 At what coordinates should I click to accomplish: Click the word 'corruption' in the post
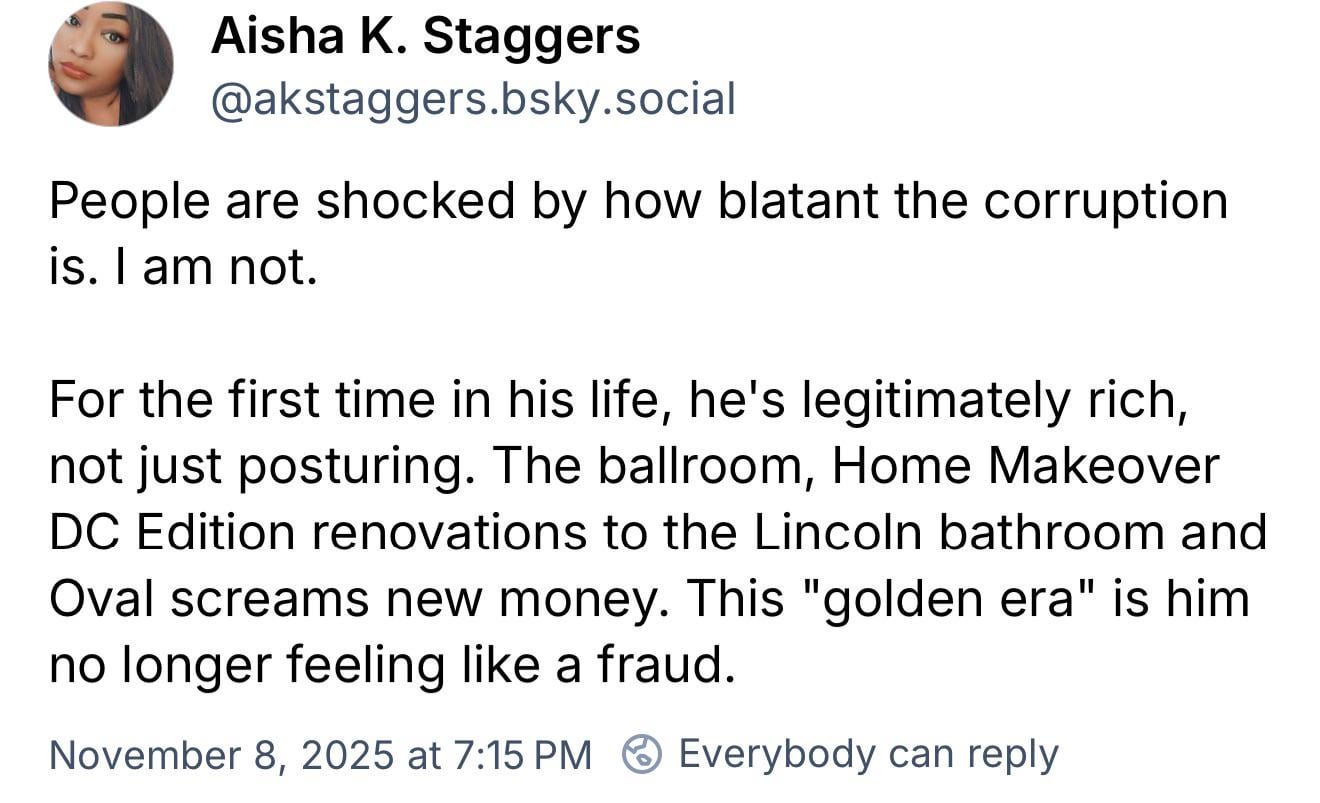[x=1104, y=201]
